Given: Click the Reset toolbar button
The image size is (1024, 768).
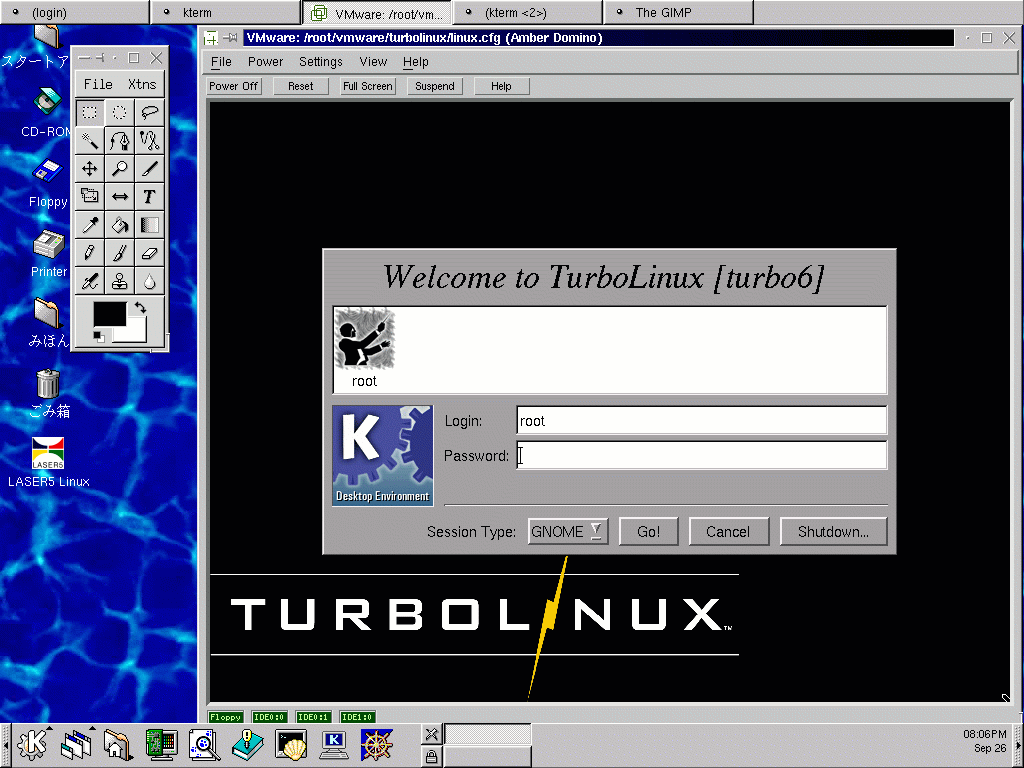Looking at the screenshot, I should pyautogui.click(x=300, y=86).
